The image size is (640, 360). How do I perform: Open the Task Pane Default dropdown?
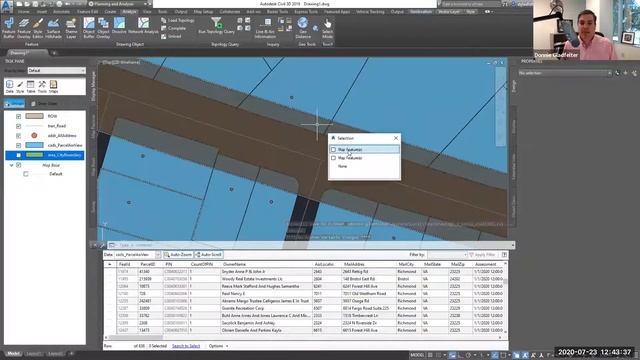tap(56, 71)
